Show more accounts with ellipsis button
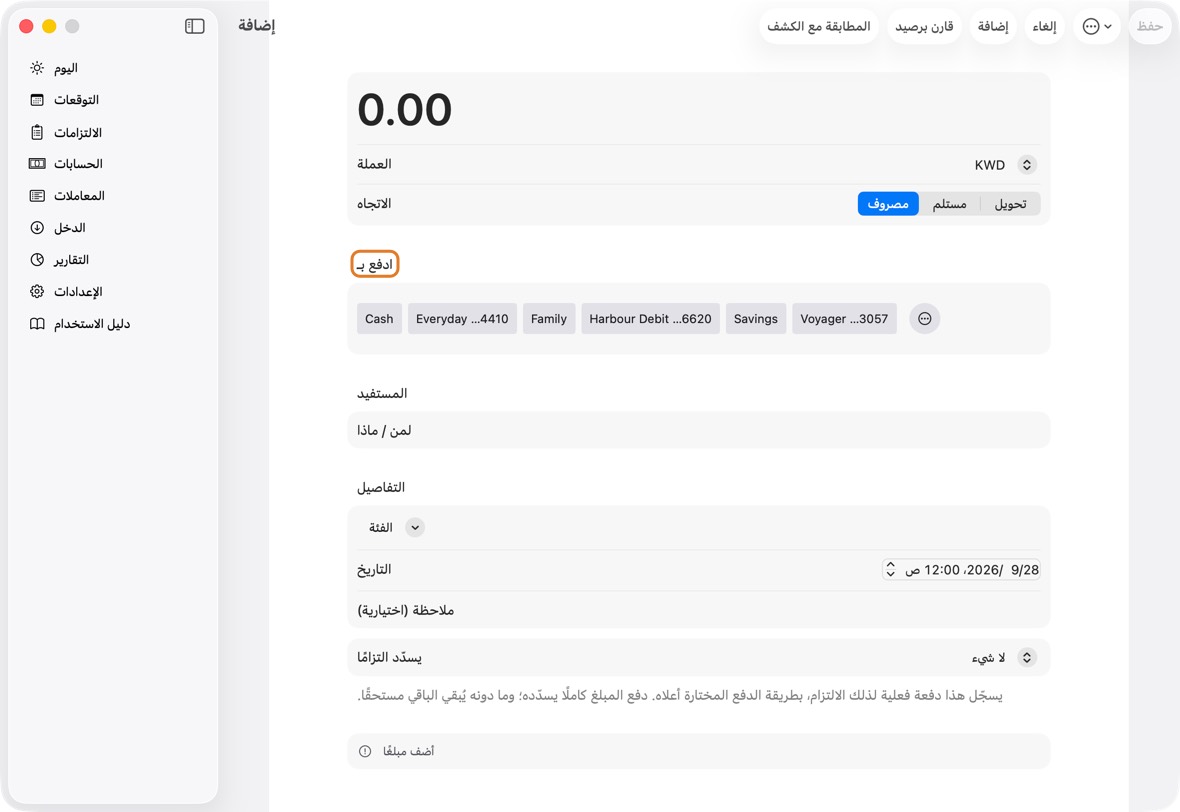 pyautogui.click(x=925, y=319)
